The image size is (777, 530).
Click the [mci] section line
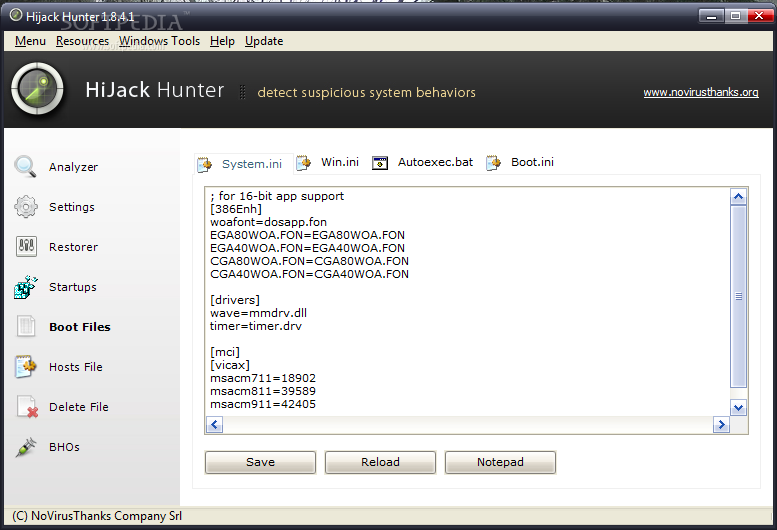click(225, 352)
